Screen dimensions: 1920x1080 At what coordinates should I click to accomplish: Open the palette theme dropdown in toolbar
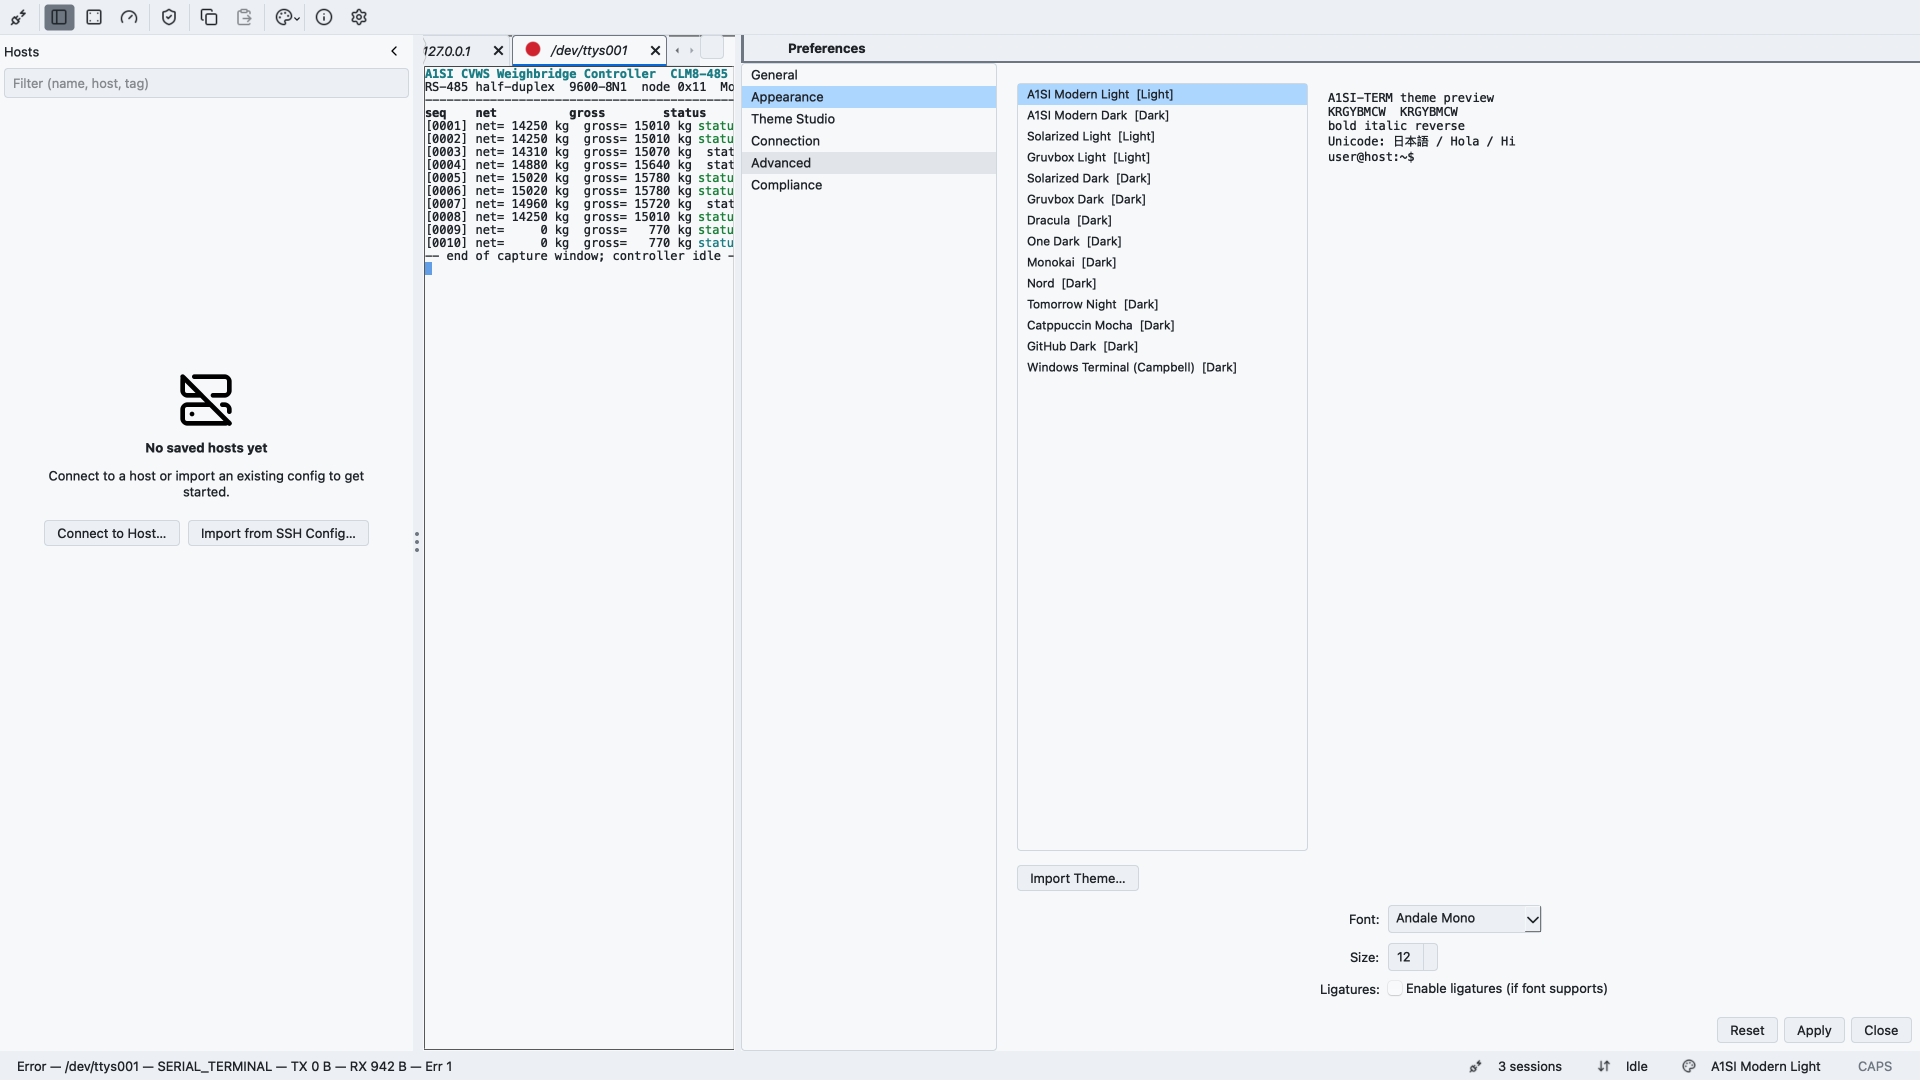(x=287, y=17)
